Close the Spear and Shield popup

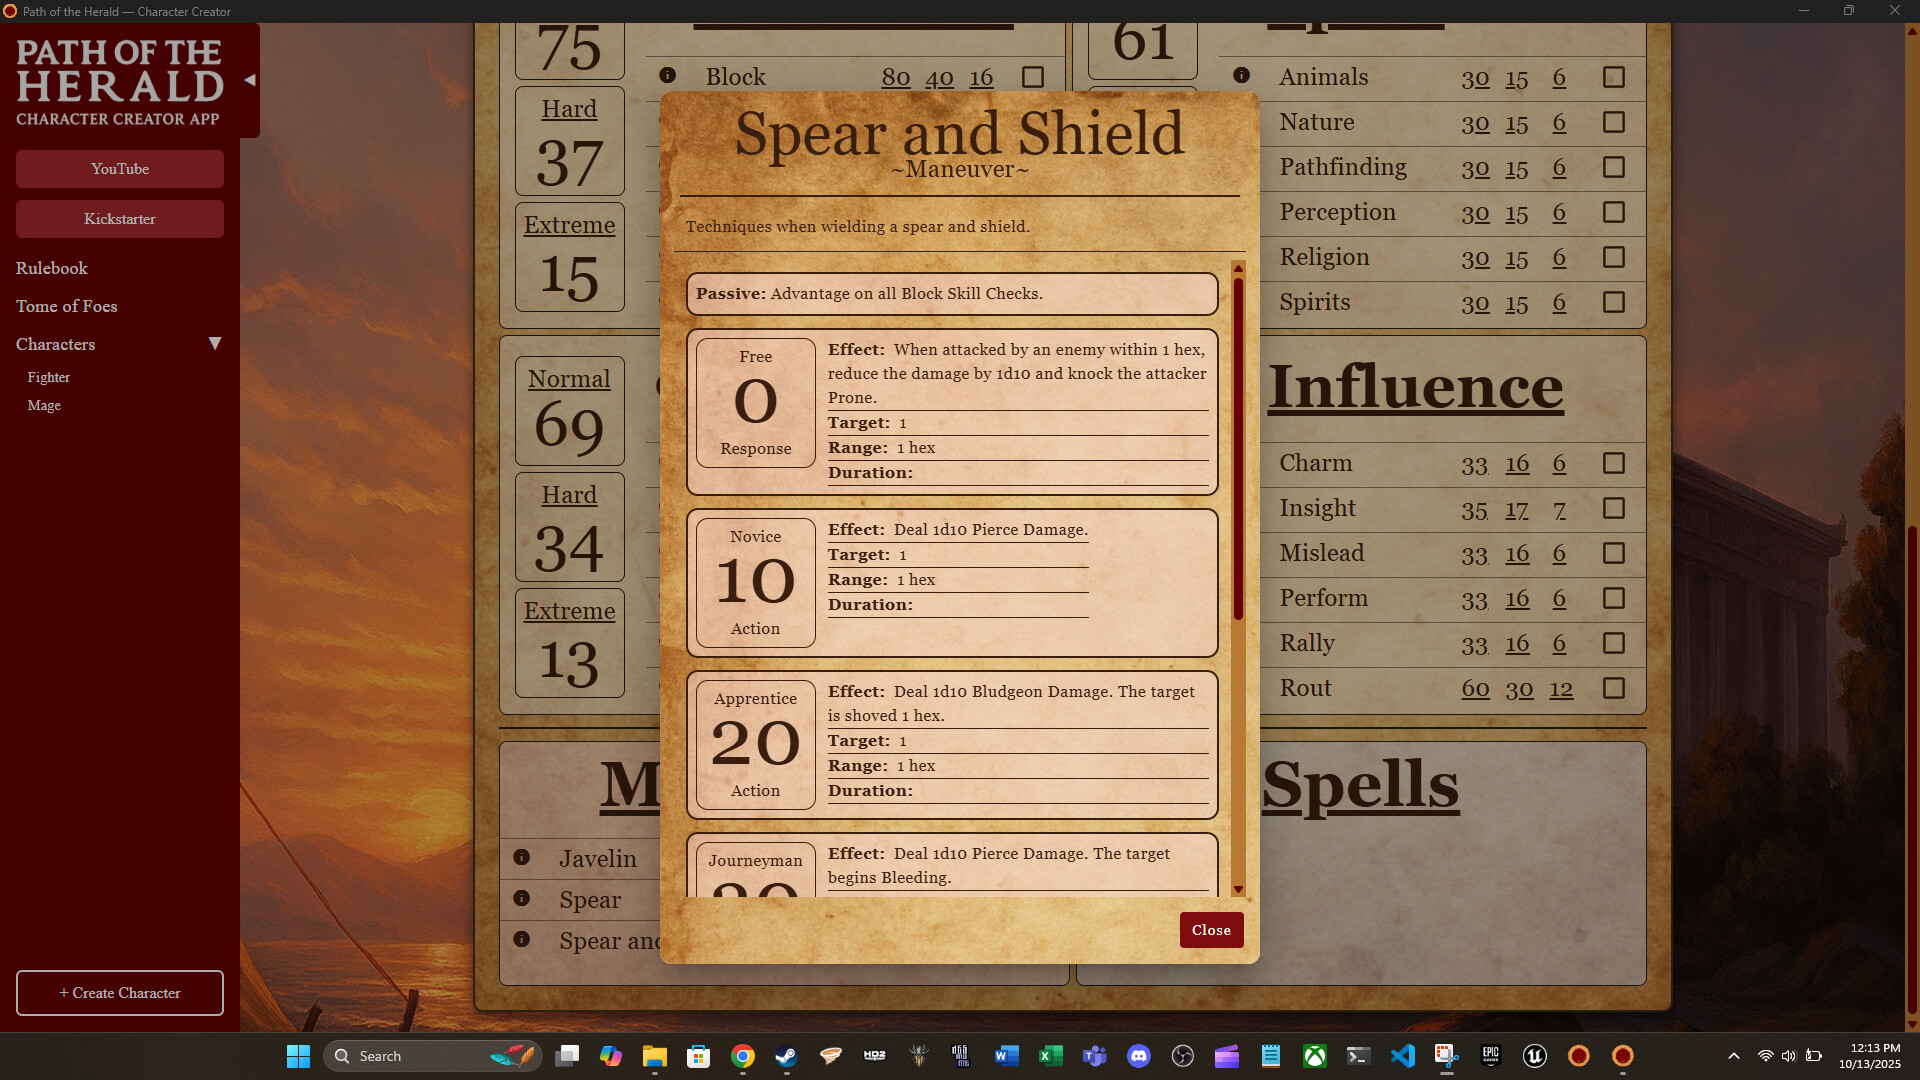1211,930
